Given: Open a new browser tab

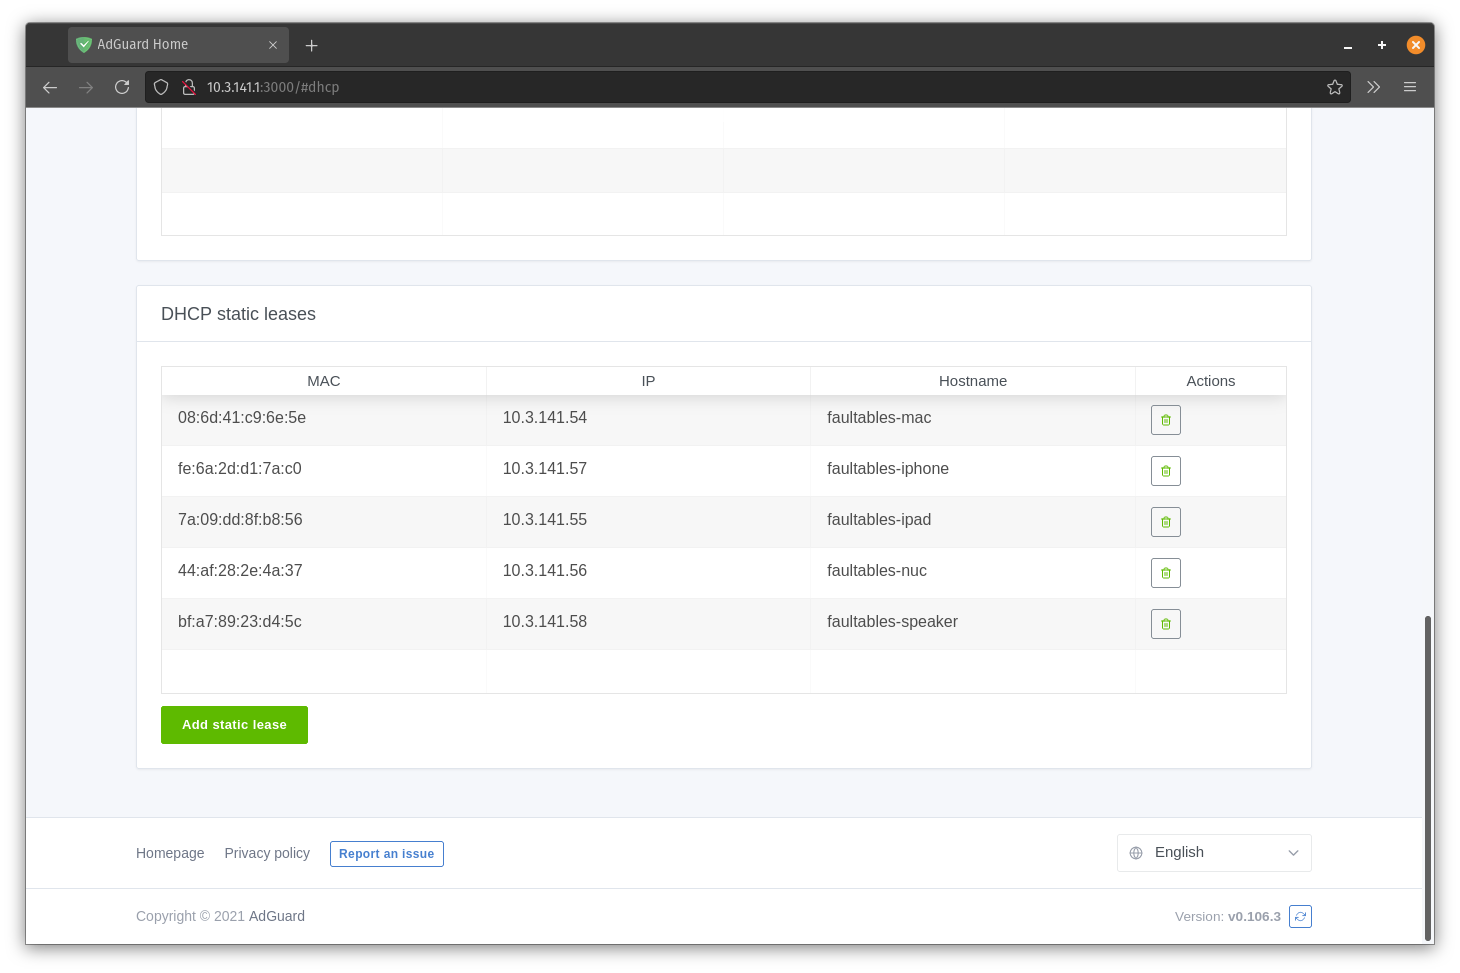Looking at the screenshot, I should [x=311, y=45].
